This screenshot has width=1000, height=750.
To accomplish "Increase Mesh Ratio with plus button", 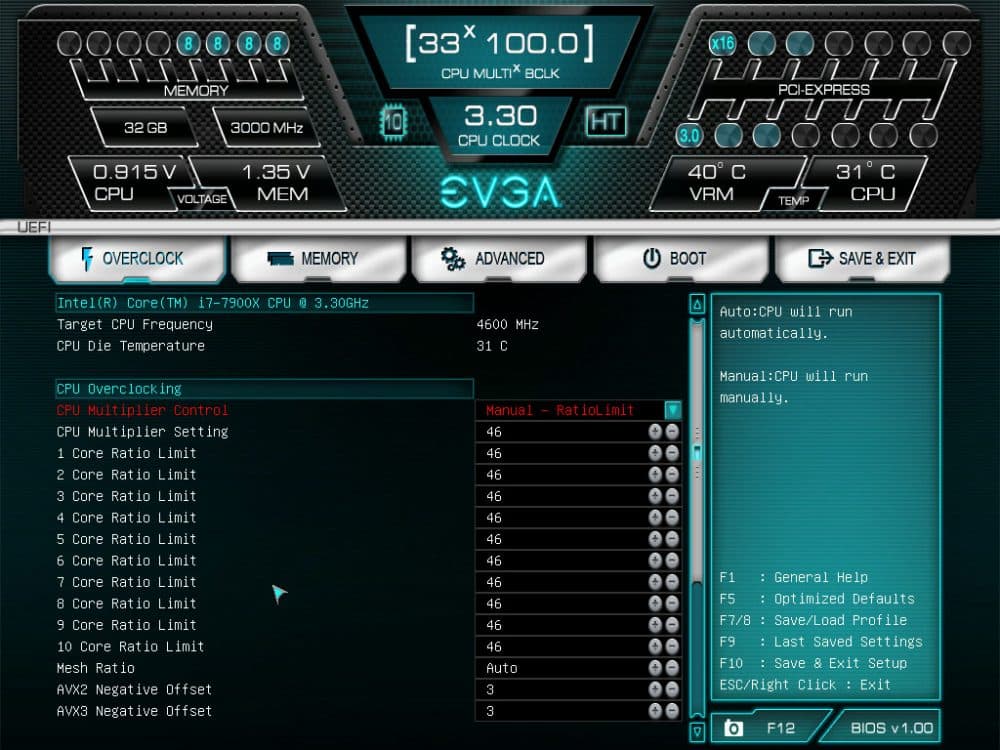I will pos(655,668).
